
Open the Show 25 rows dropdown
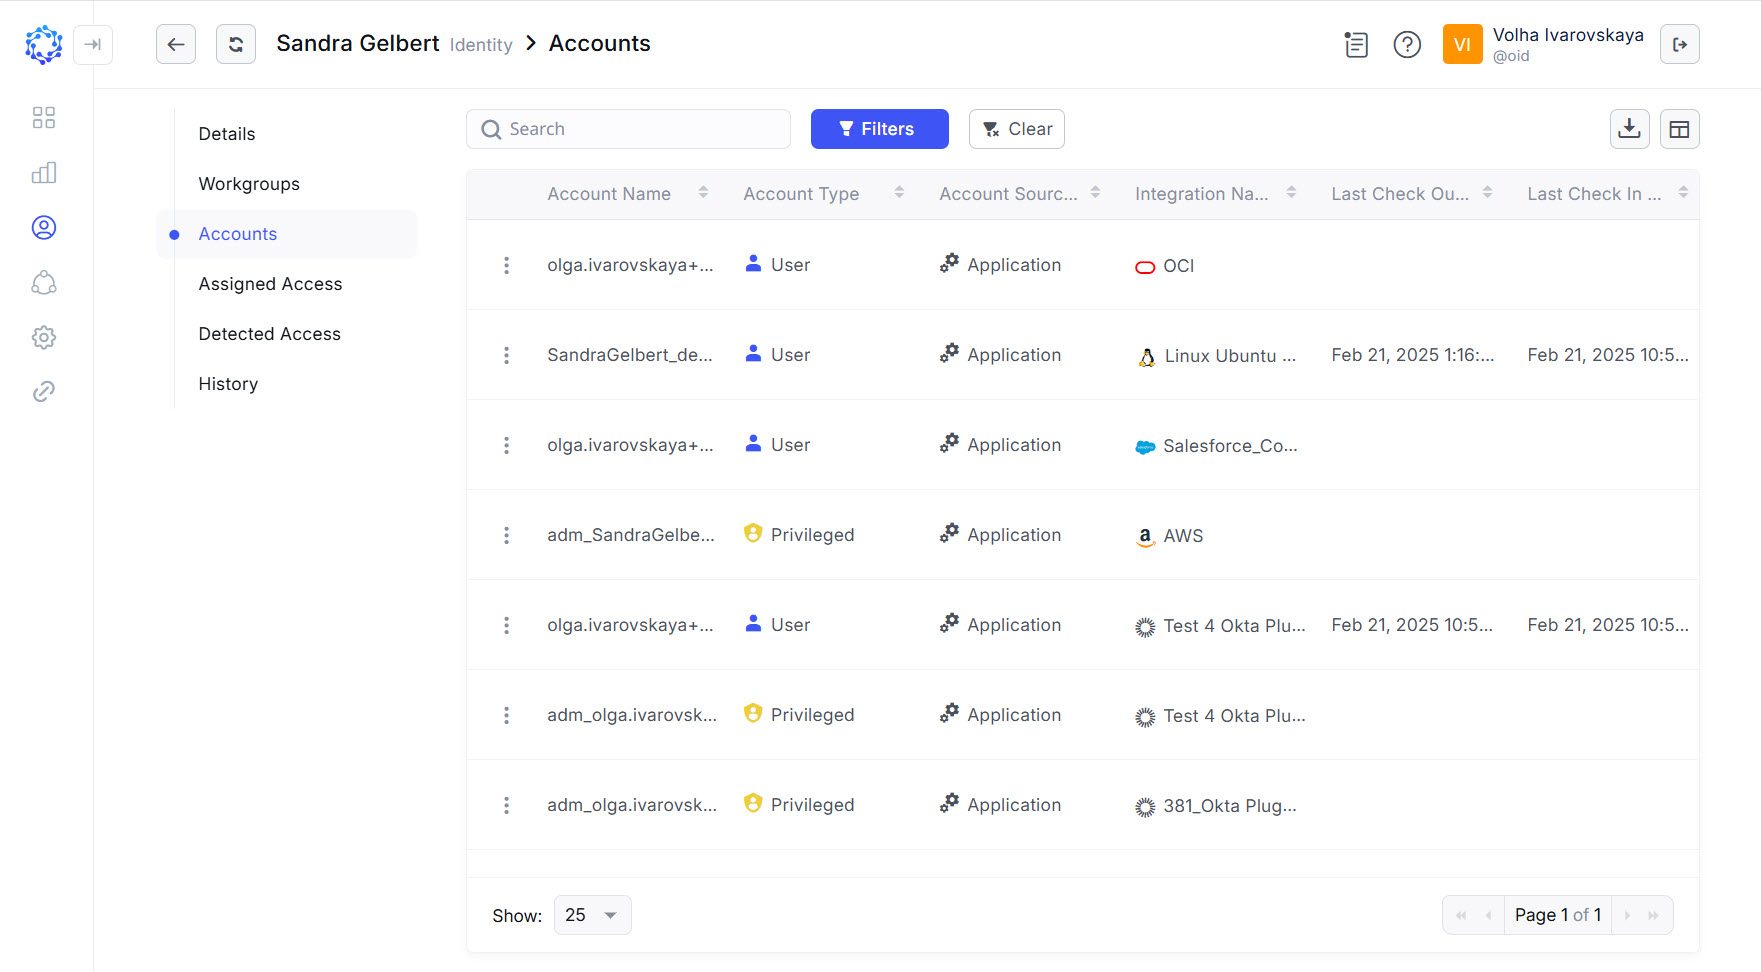[x=592, y=914]
